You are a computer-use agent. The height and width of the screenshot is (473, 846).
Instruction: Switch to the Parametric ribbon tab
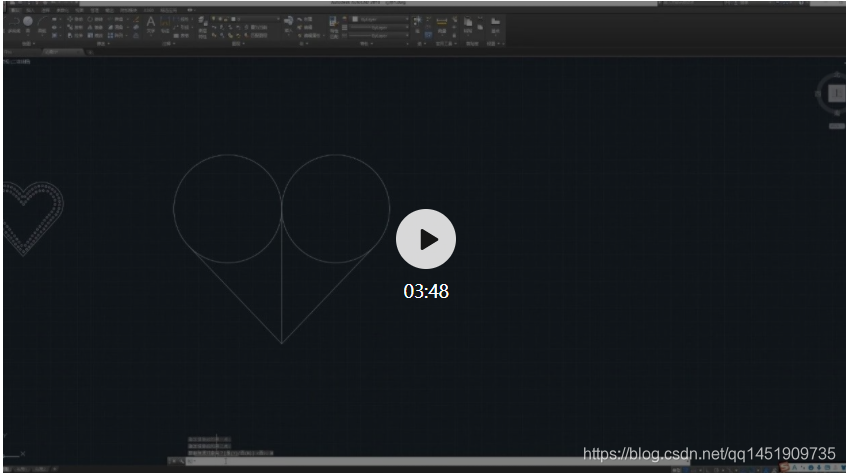(x=63, y=10)
